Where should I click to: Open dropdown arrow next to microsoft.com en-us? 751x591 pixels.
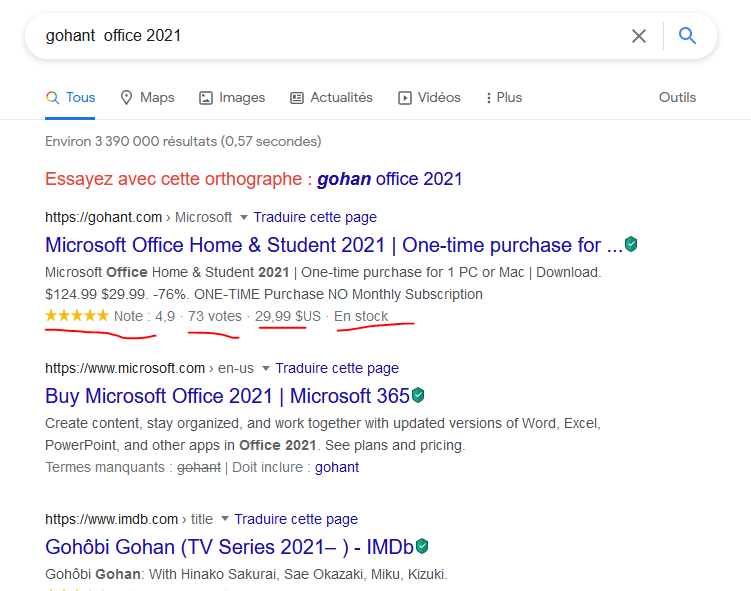[265, 368]
